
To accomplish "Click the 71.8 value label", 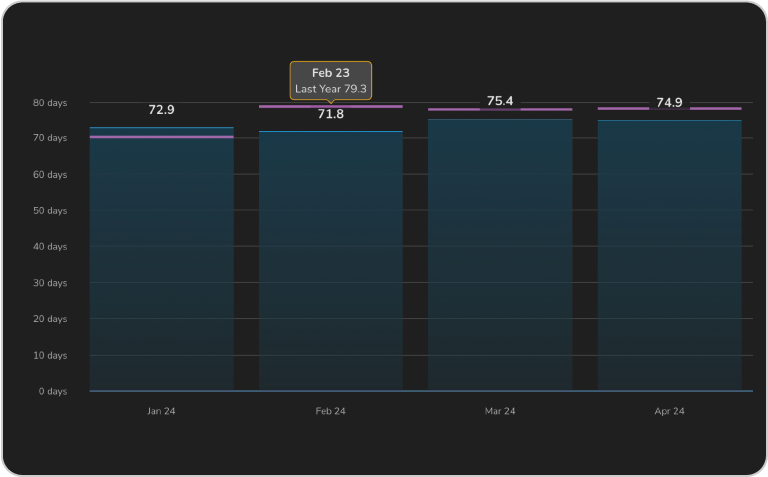I will coord(331,115).
